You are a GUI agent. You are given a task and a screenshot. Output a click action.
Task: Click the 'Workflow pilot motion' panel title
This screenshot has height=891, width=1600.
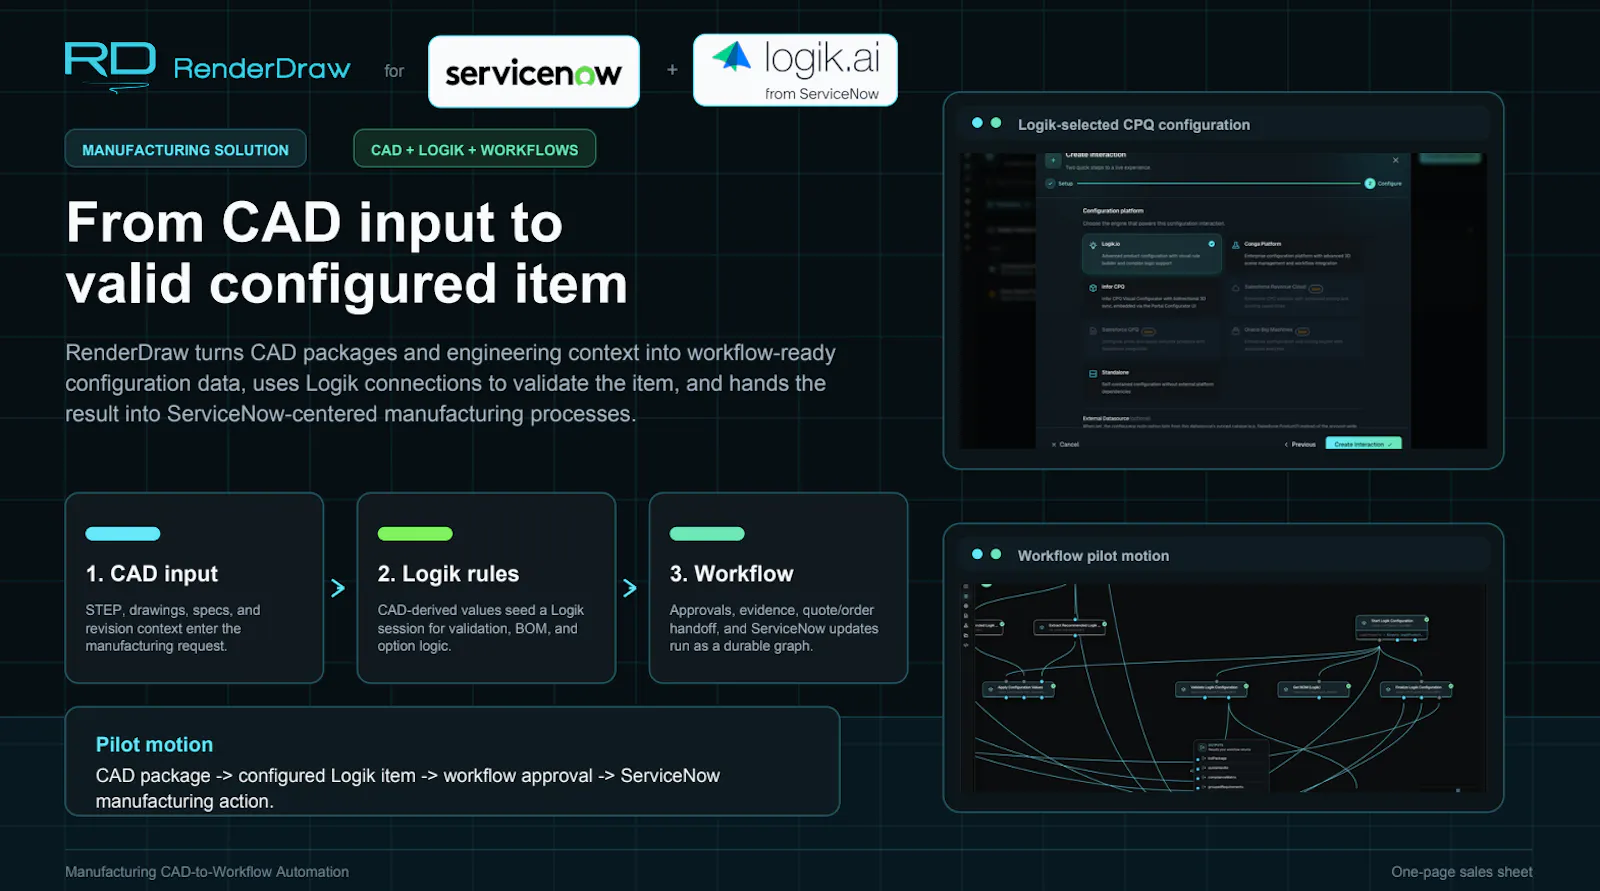(1093, 556)
